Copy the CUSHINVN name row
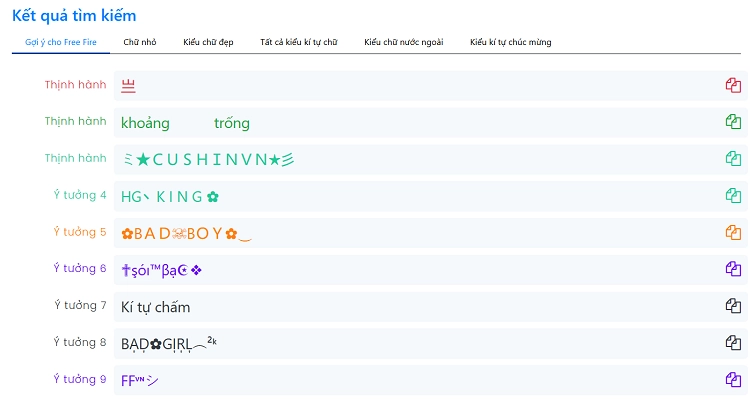Image resolution: width=750 pixels, height=399 pixels. point(733,158)
